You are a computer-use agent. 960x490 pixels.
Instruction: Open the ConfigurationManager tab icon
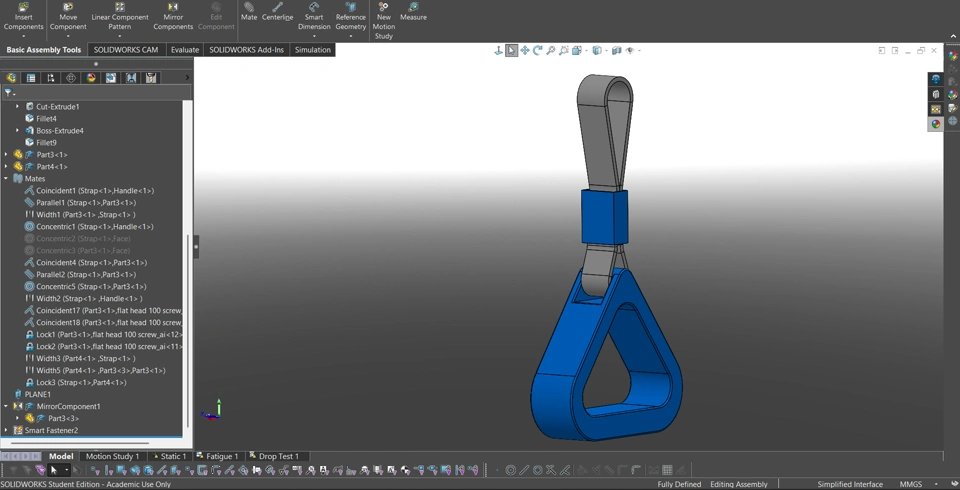pos(51,78)
